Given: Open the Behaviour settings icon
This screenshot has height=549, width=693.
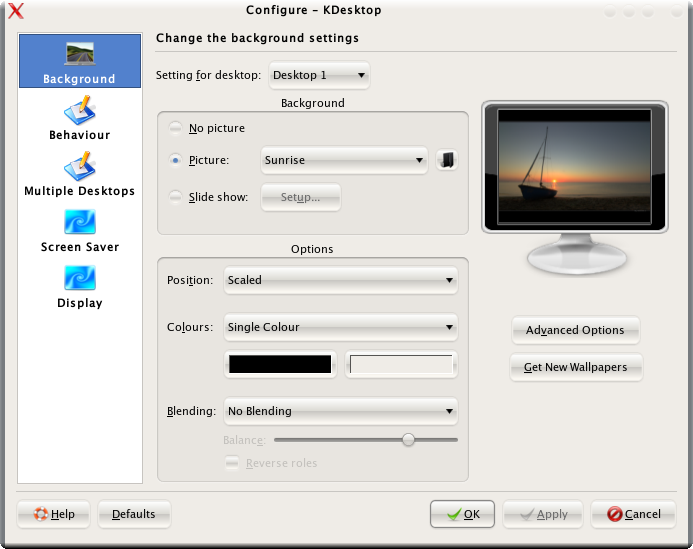Looking at the screenshot, I should [x=80, y=118].
